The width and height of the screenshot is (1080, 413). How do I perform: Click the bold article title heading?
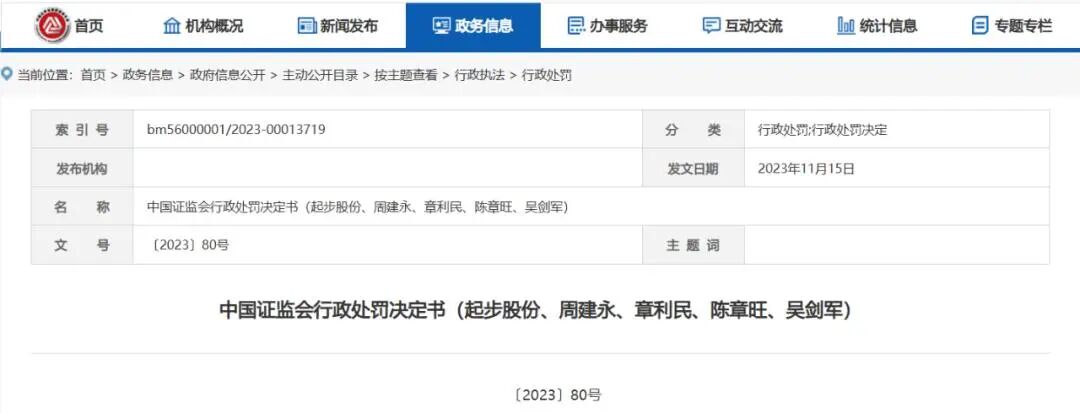pos(536,310)
